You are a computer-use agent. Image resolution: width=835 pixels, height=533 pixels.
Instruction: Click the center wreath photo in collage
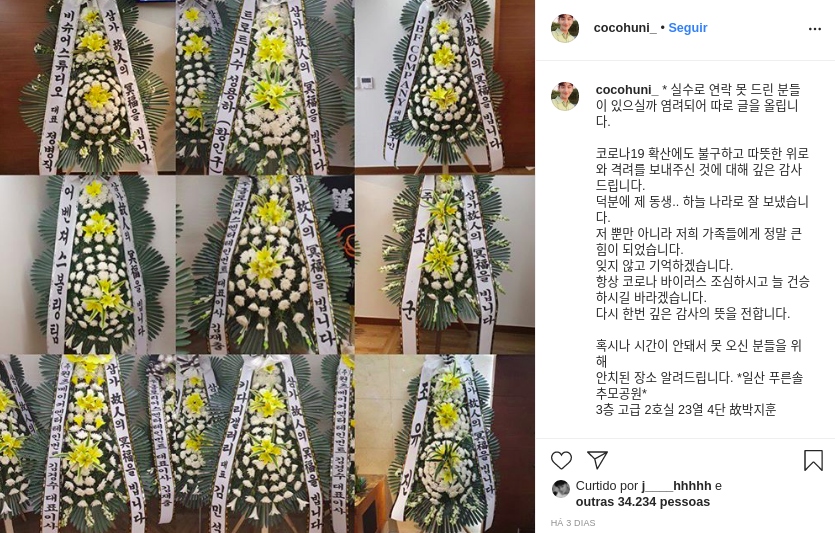[x=265, y=265]
